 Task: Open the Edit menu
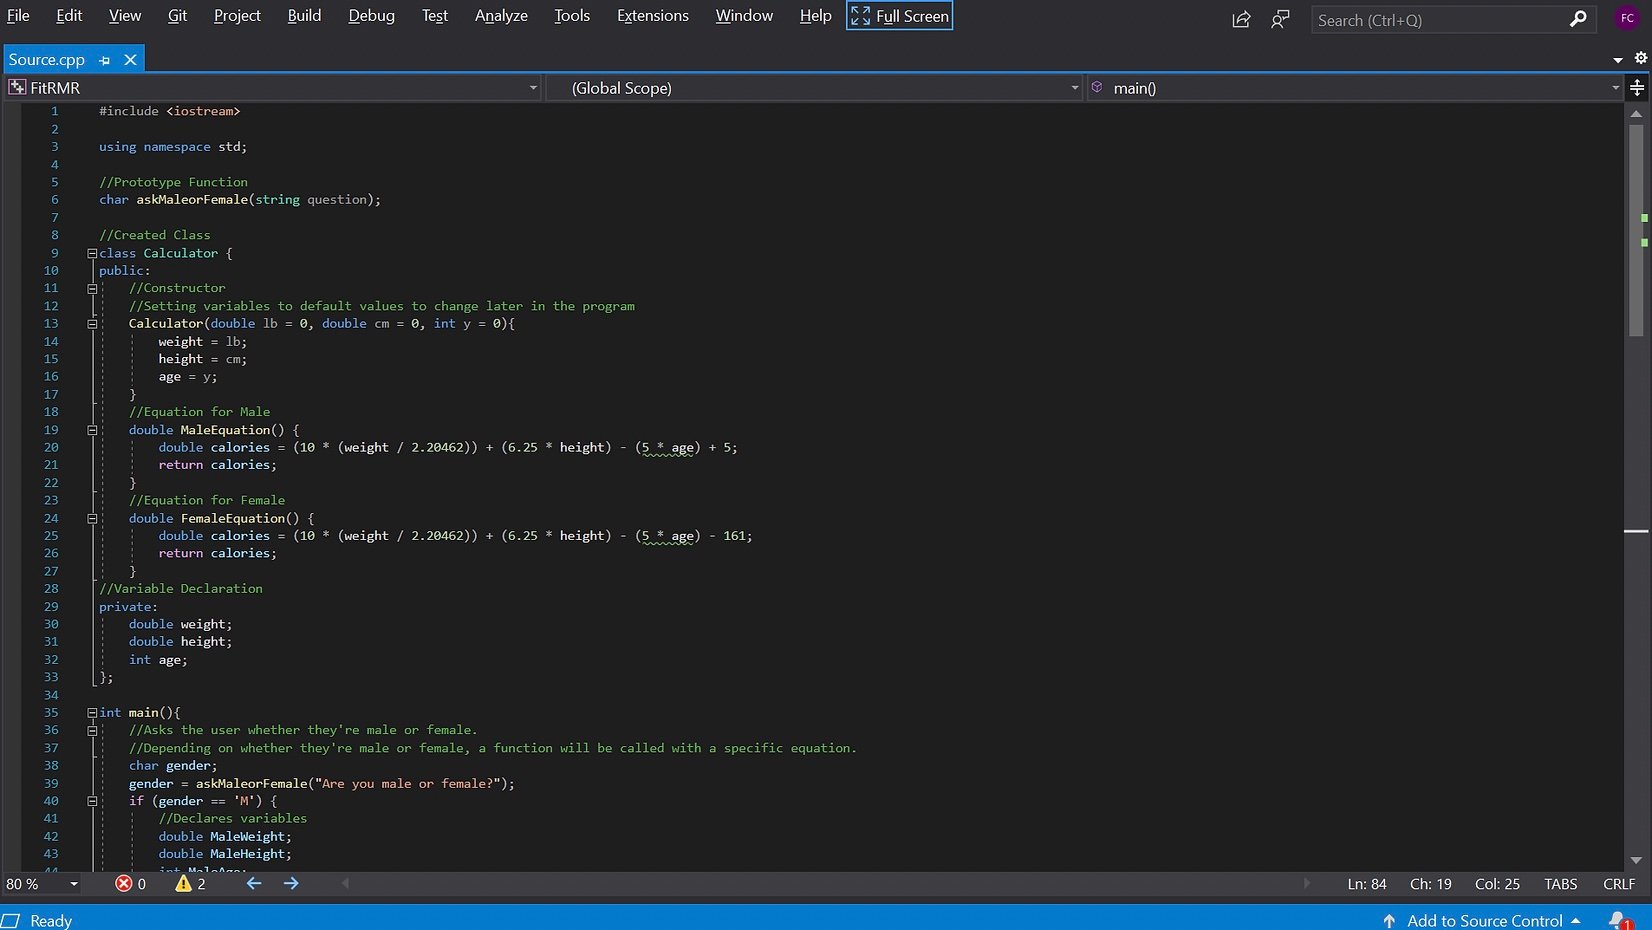(69, 16)
